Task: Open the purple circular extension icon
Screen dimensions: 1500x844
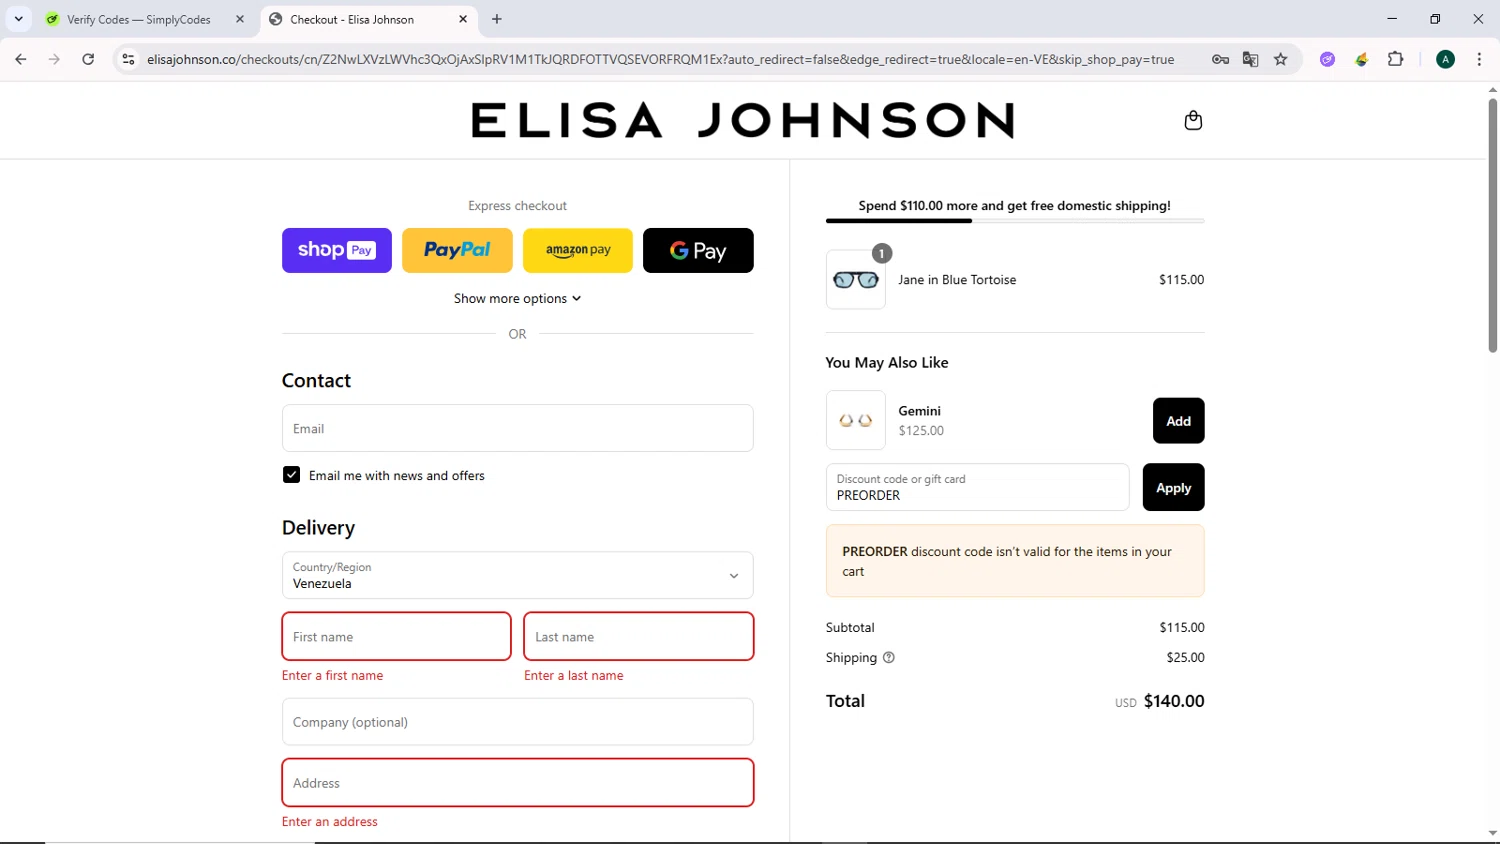Action: click(x=1327, y=59)
